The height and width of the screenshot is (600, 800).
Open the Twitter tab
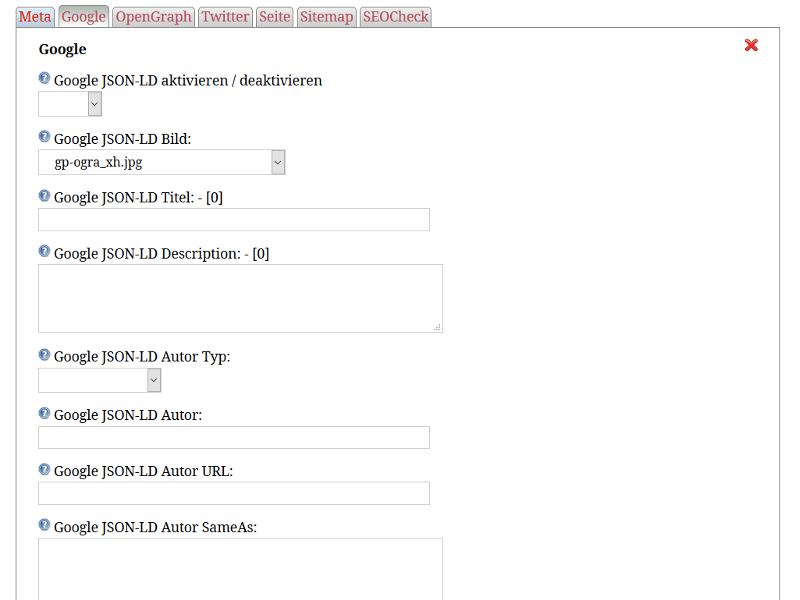pos(225,17)
